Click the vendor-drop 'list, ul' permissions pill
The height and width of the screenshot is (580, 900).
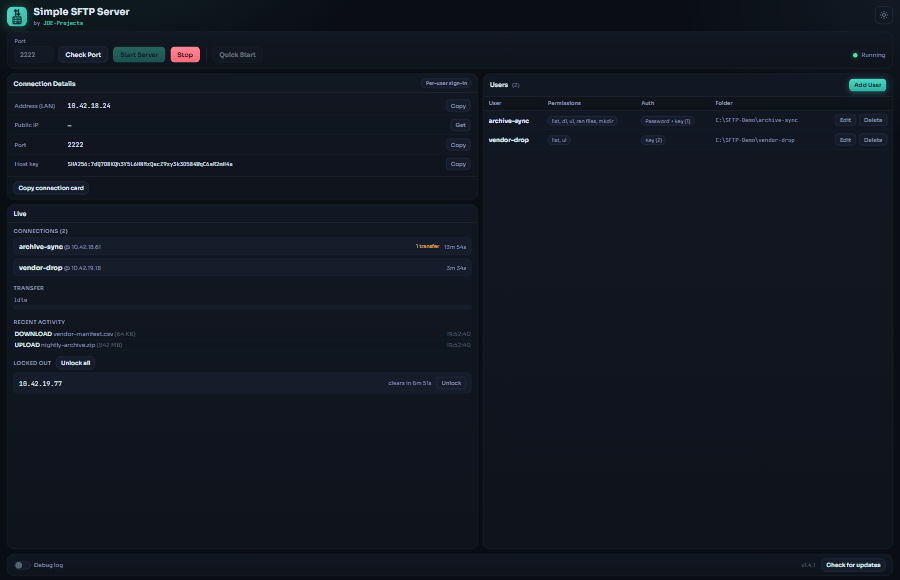click(x=558, y=140)
